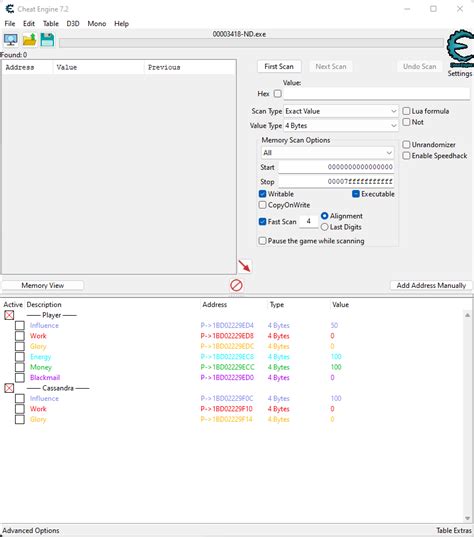Click the First Scan button
Image resolution: width=474 pixels, height=537 pixels.
(279, 66)
